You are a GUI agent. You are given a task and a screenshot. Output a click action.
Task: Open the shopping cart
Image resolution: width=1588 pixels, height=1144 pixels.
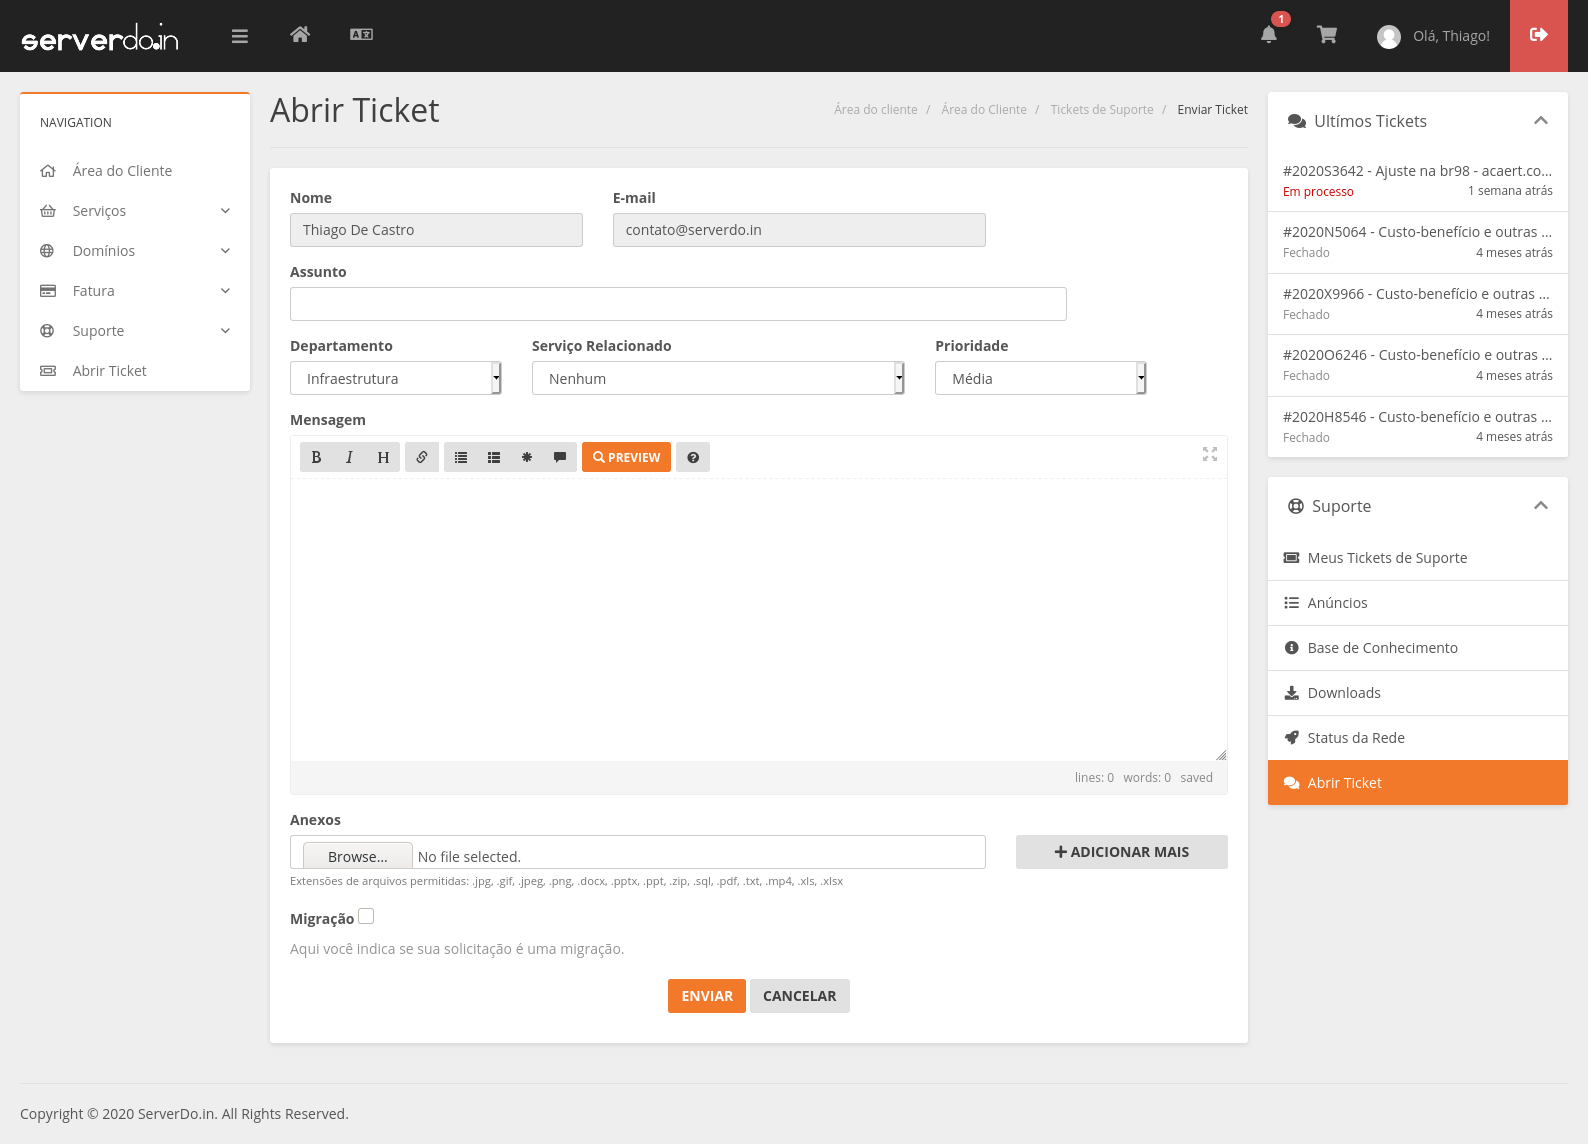point(1327,35)
